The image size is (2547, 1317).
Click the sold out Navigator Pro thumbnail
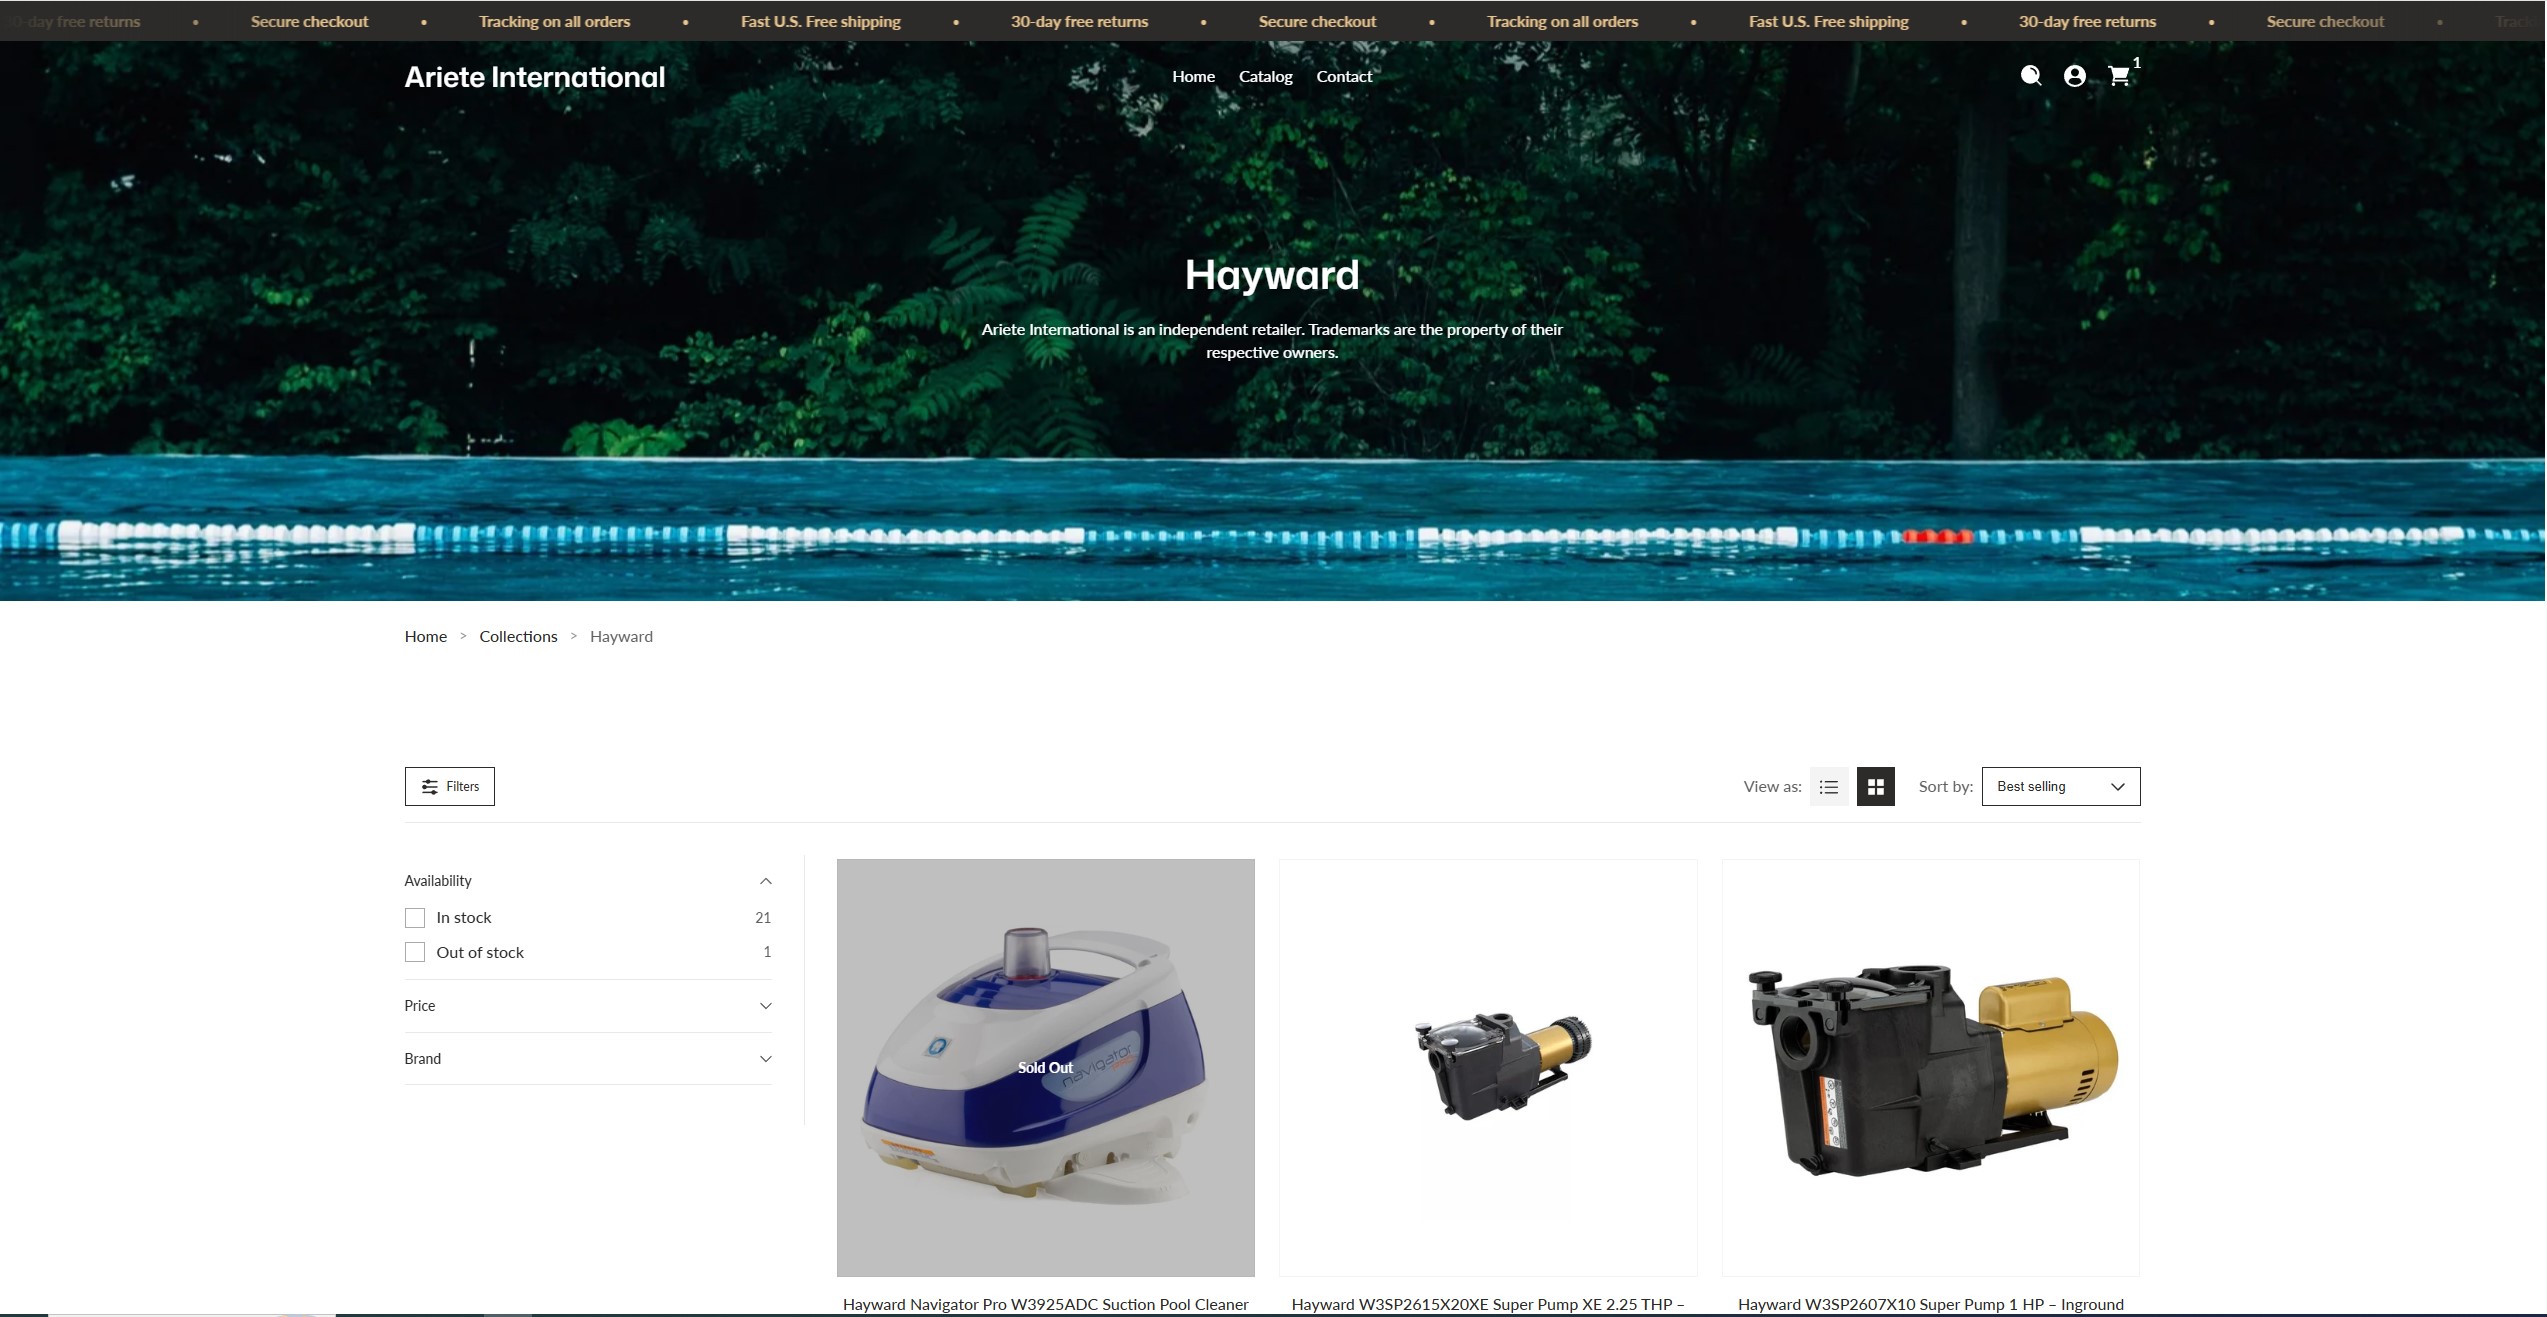coord(1046,1067)
